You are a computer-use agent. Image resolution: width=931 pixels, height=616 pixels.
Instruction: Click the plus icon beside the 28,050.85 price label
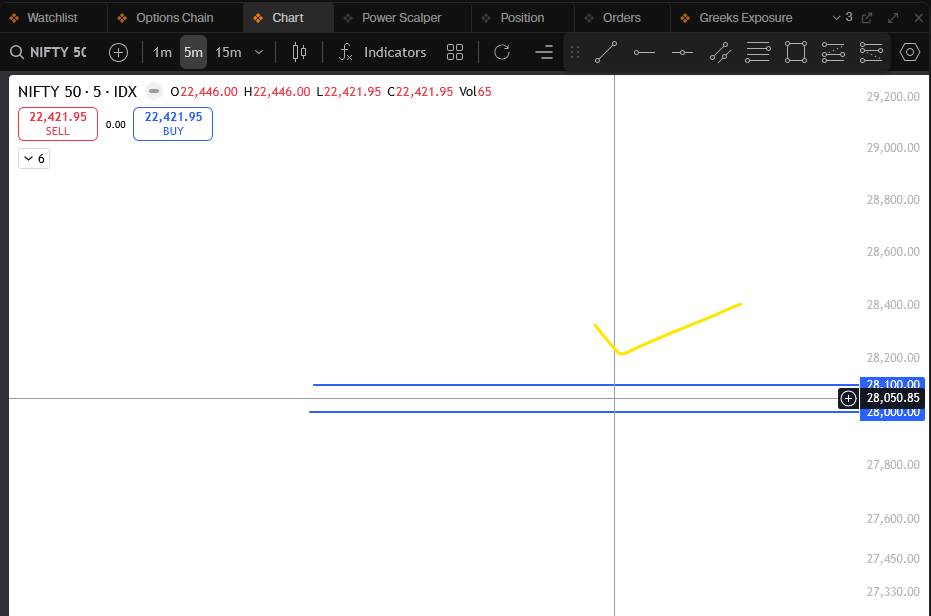click(x=848, y=398)
